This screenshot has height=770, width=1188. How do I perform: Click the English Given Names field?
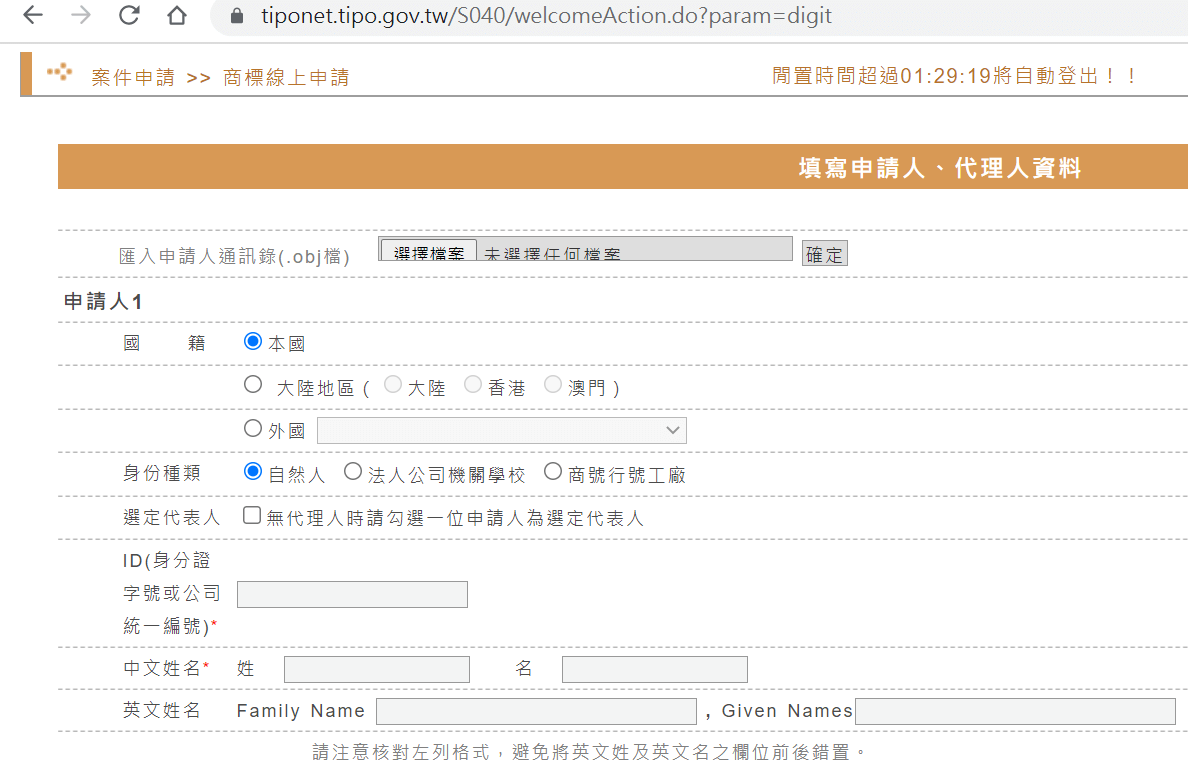tap(1015, 711)
